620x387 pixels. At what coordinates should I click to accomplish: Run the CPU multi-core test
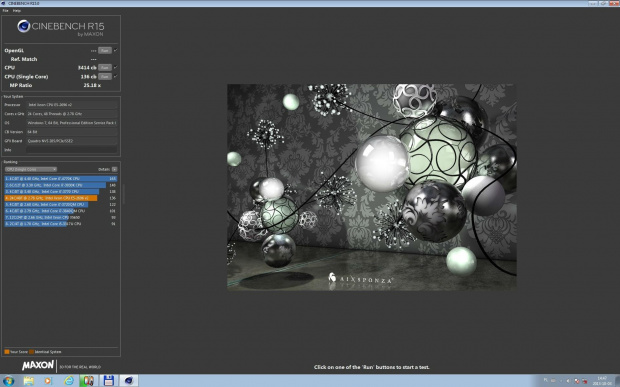(x=105, y=68)
